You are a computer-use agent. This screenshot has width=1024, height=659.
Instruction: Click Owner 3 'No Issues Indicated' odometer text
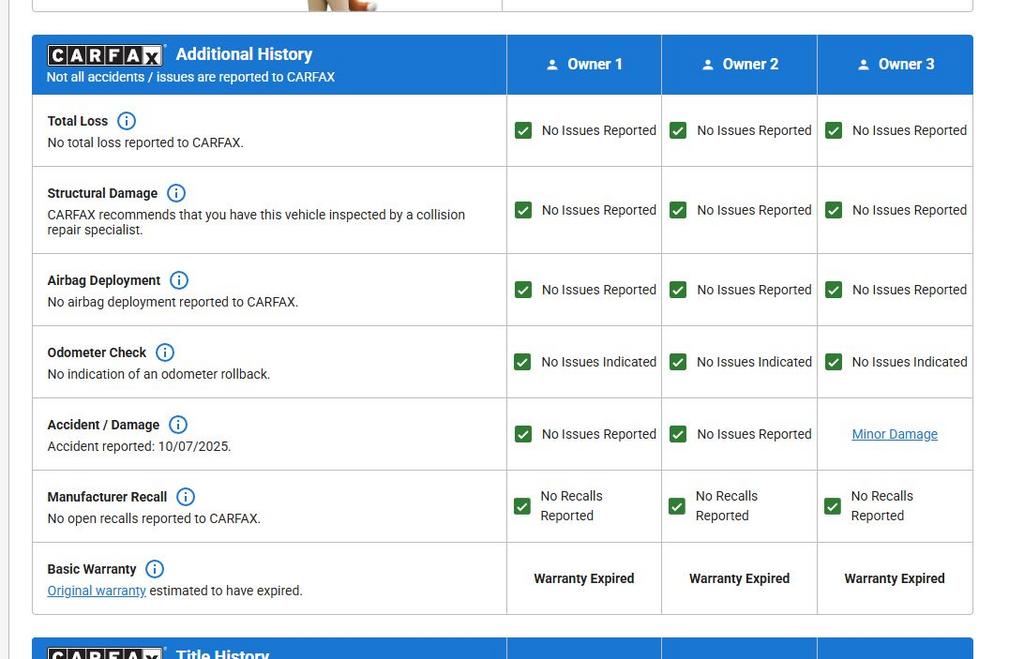[x=910, y=362]
